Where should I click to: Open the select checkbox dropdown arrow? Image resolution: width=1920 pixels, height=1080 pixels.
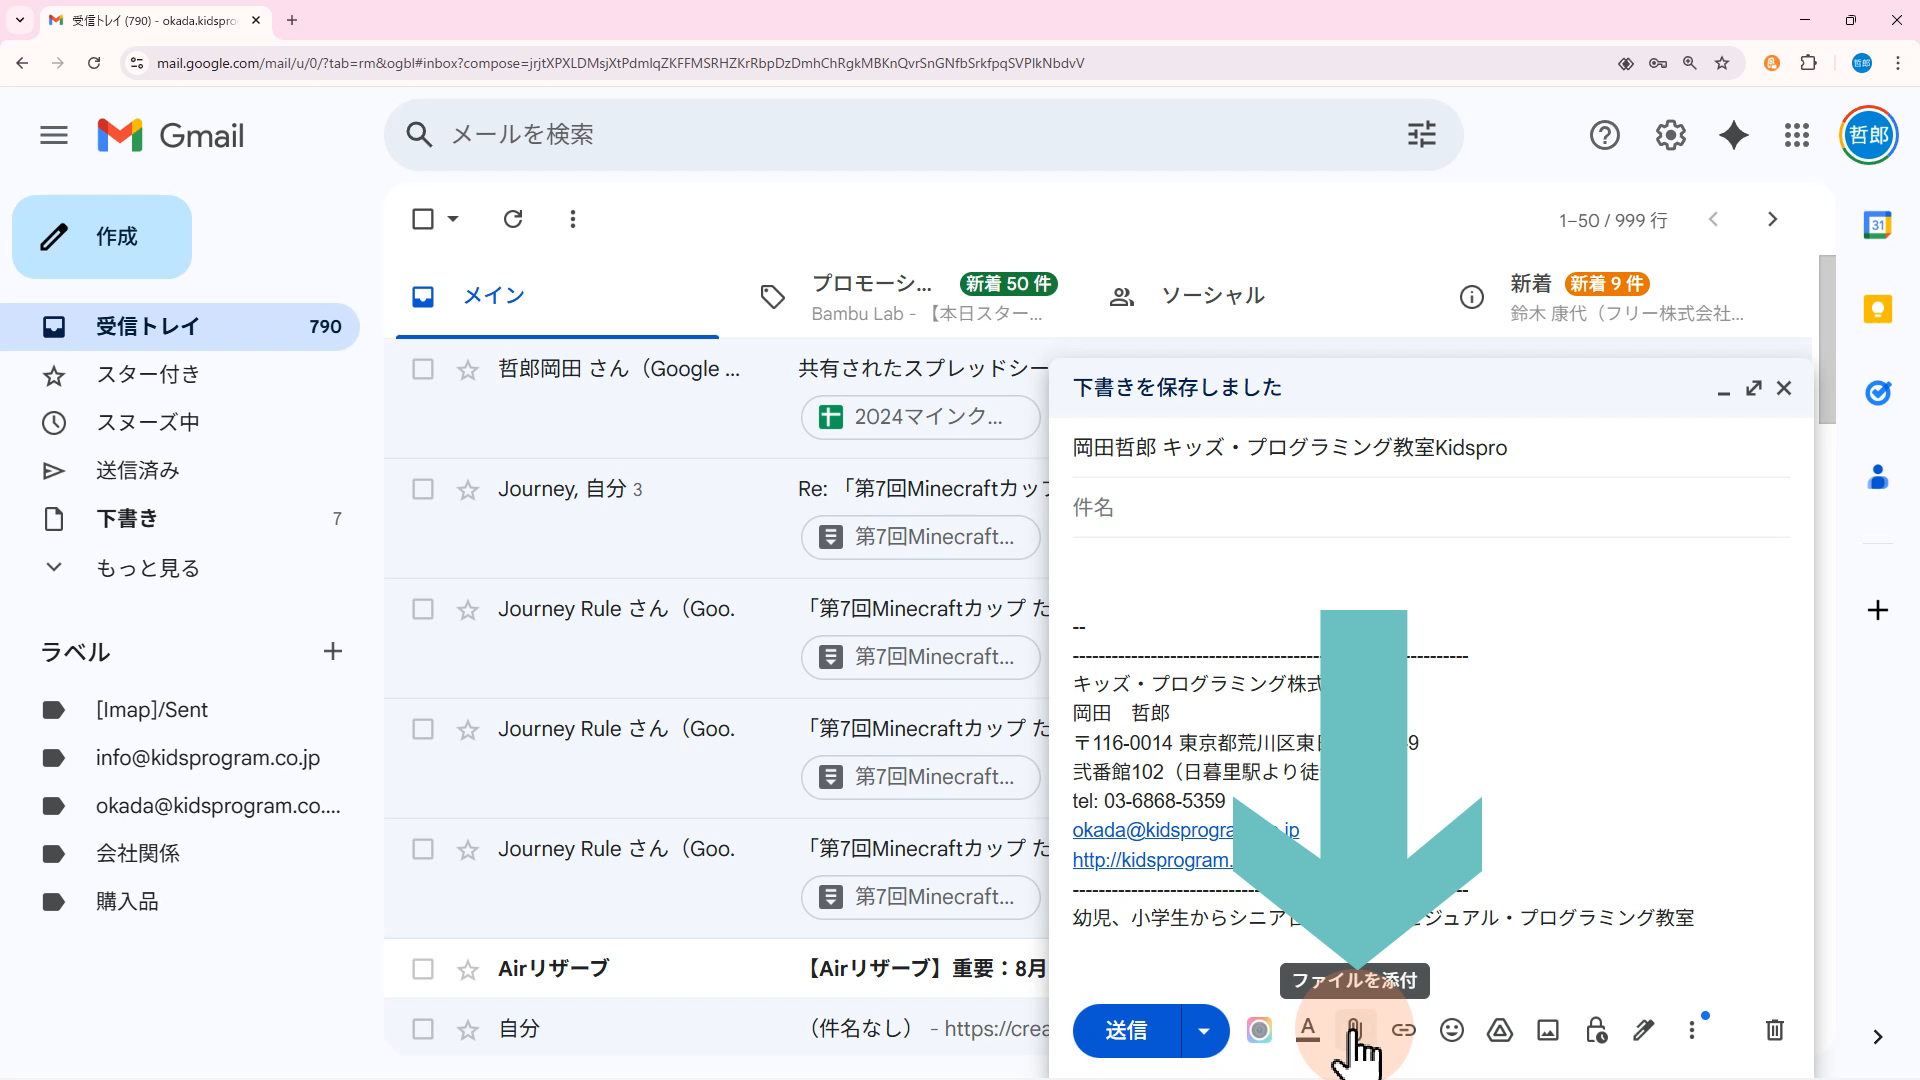pyautogui.click(x=453, y=219)
